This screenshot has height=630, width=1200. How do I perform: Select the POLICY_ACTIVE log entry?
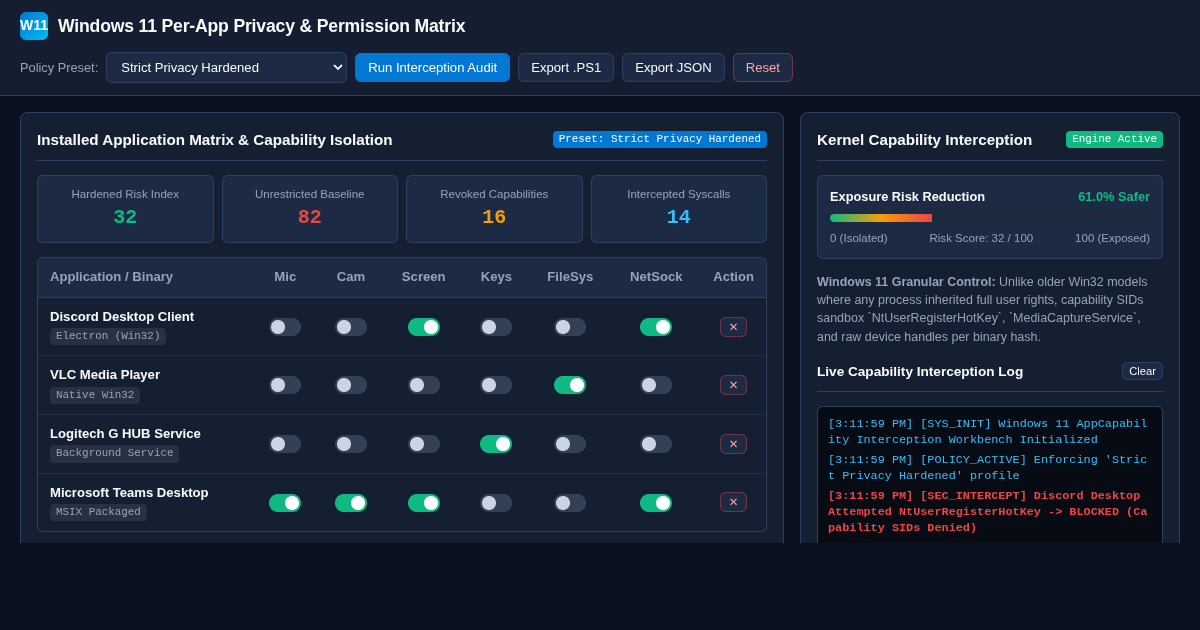click(x=989, y=468)
